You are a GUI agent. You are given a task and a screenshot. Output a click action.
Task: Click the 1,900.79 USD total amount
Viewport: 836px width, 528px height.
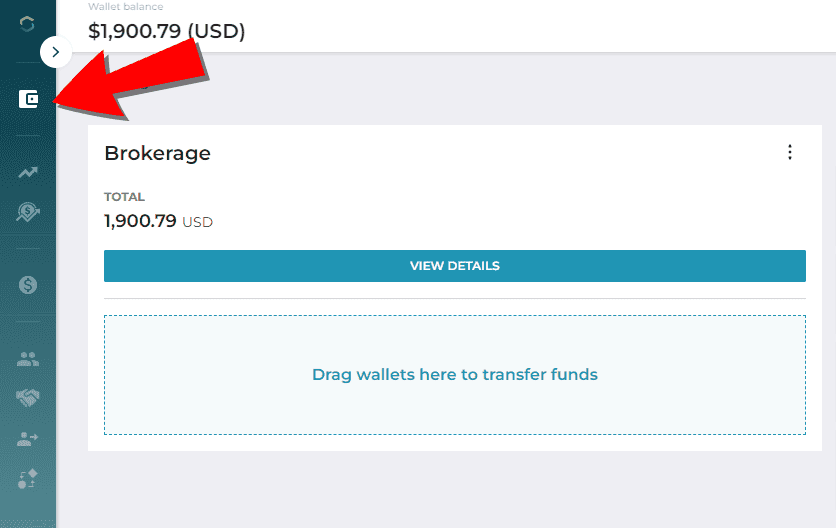pyautogui.click(x=158, y=221)
